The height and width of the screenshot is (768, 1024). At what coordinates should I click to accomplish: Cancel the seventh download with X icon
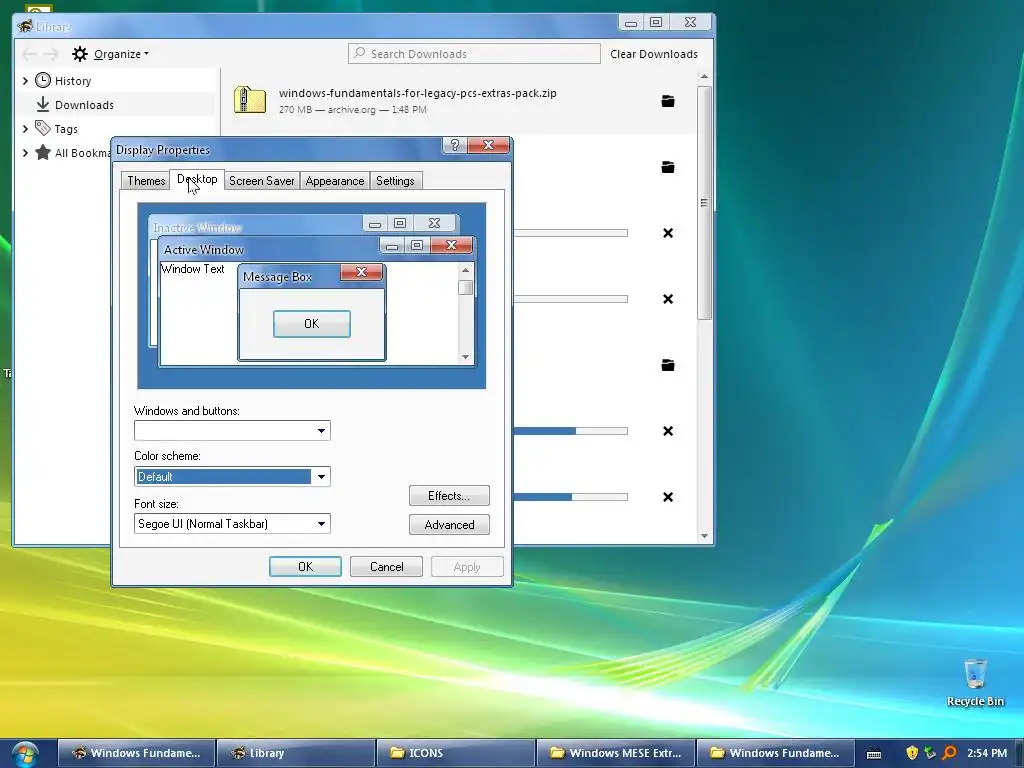click(x=667, y=497)
